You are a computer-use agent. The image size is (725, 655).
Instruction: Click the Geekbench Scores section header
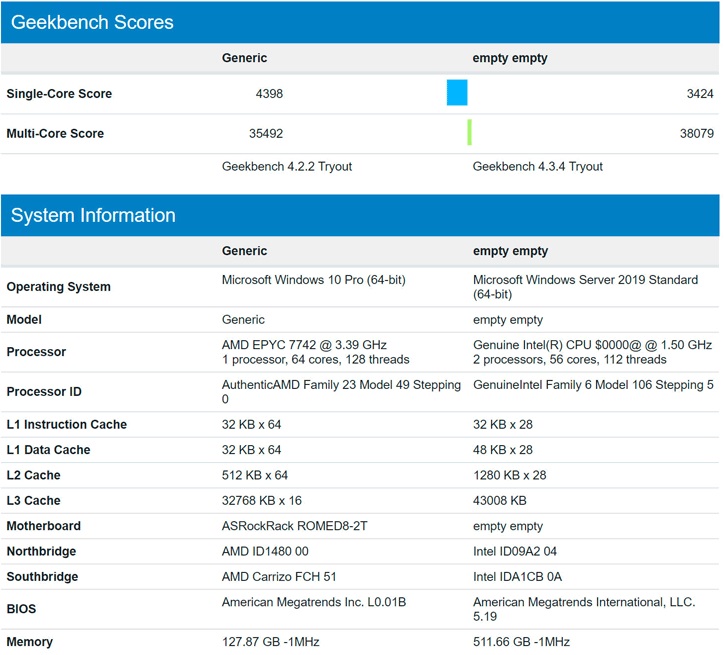pos(92,22)
